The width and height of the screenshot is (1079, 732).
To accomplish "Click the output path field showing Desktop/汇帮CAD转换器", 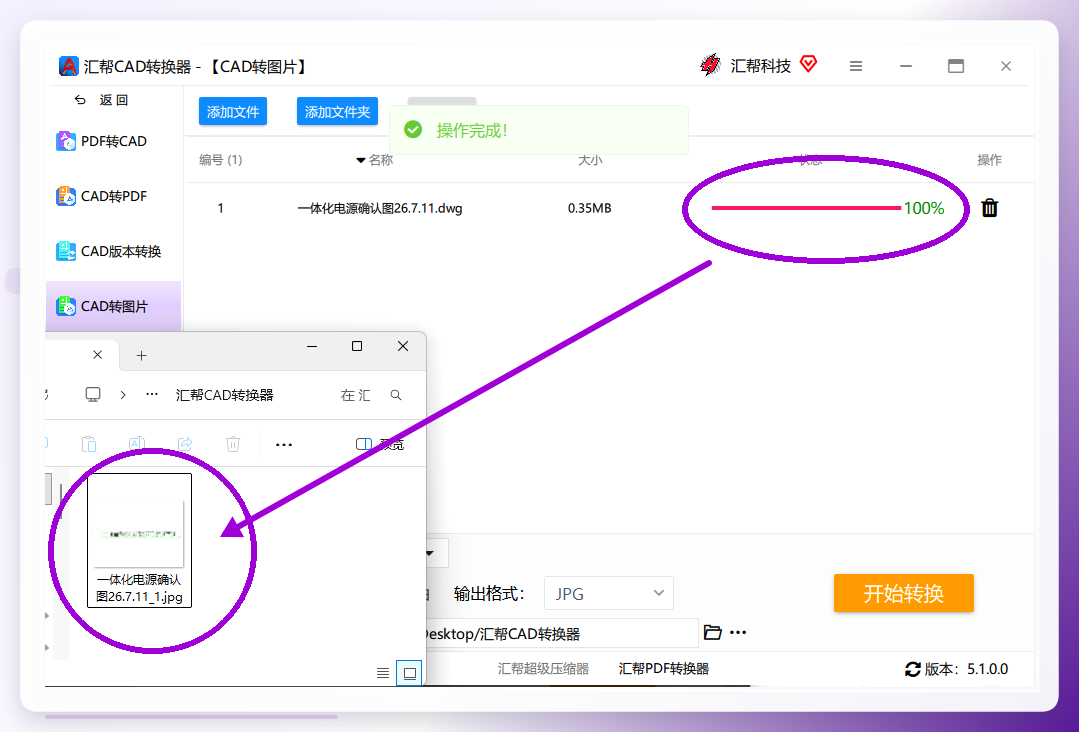I will coord(562,634).
